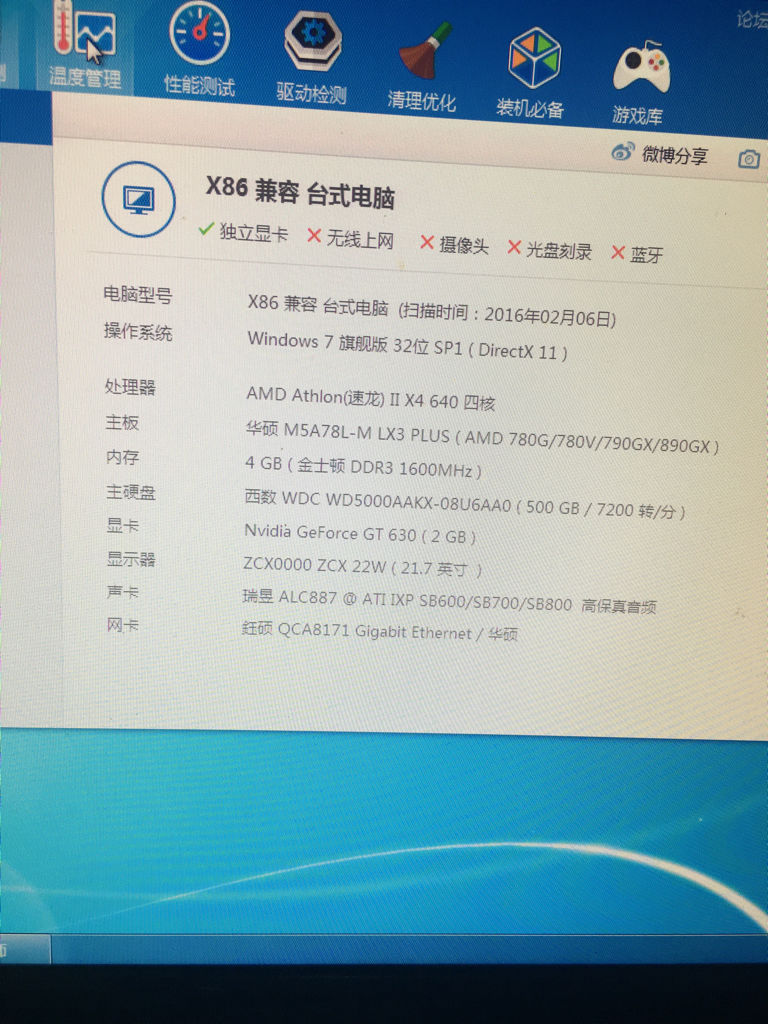Click the red X beside 光盘刻录

pos(514,248)
